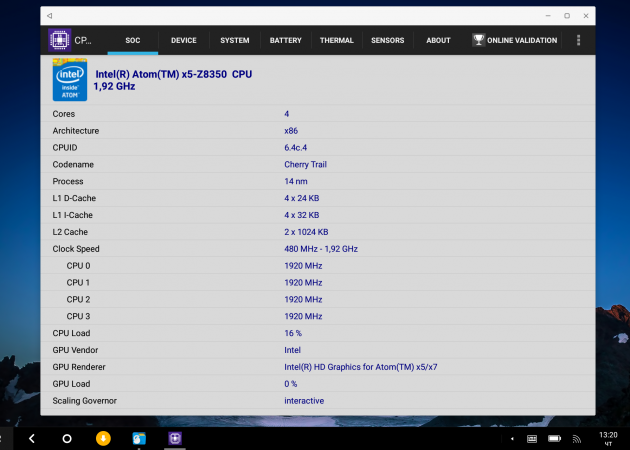Click the CPU-Z app logo icon

point(60,40)
